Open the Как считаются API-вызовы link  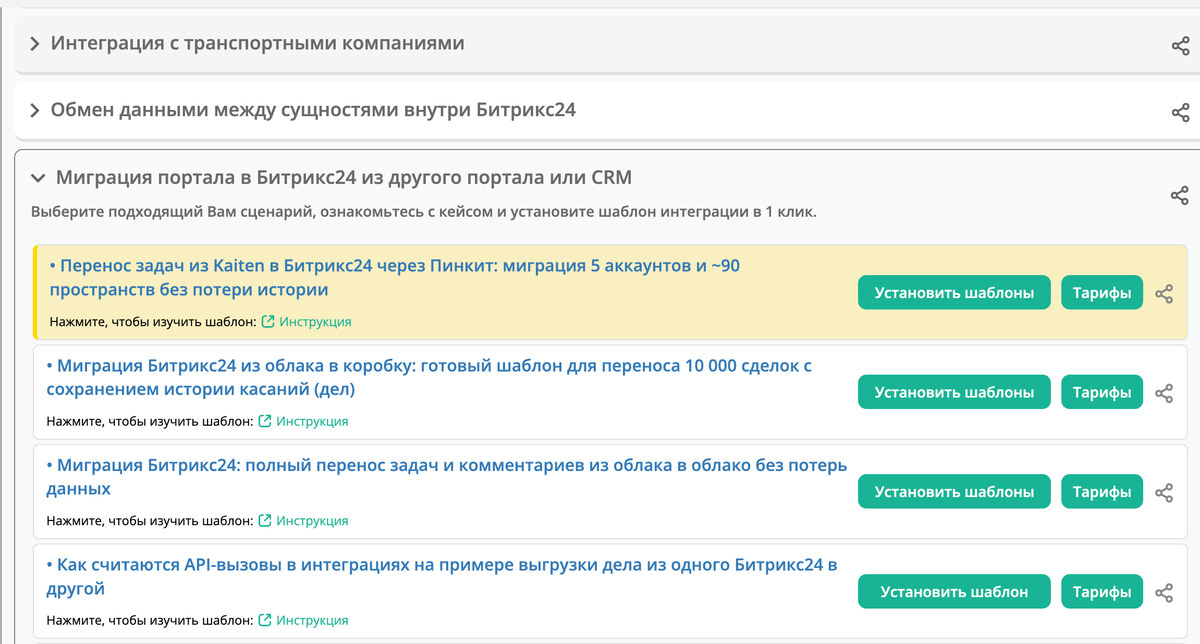(441, 576)
